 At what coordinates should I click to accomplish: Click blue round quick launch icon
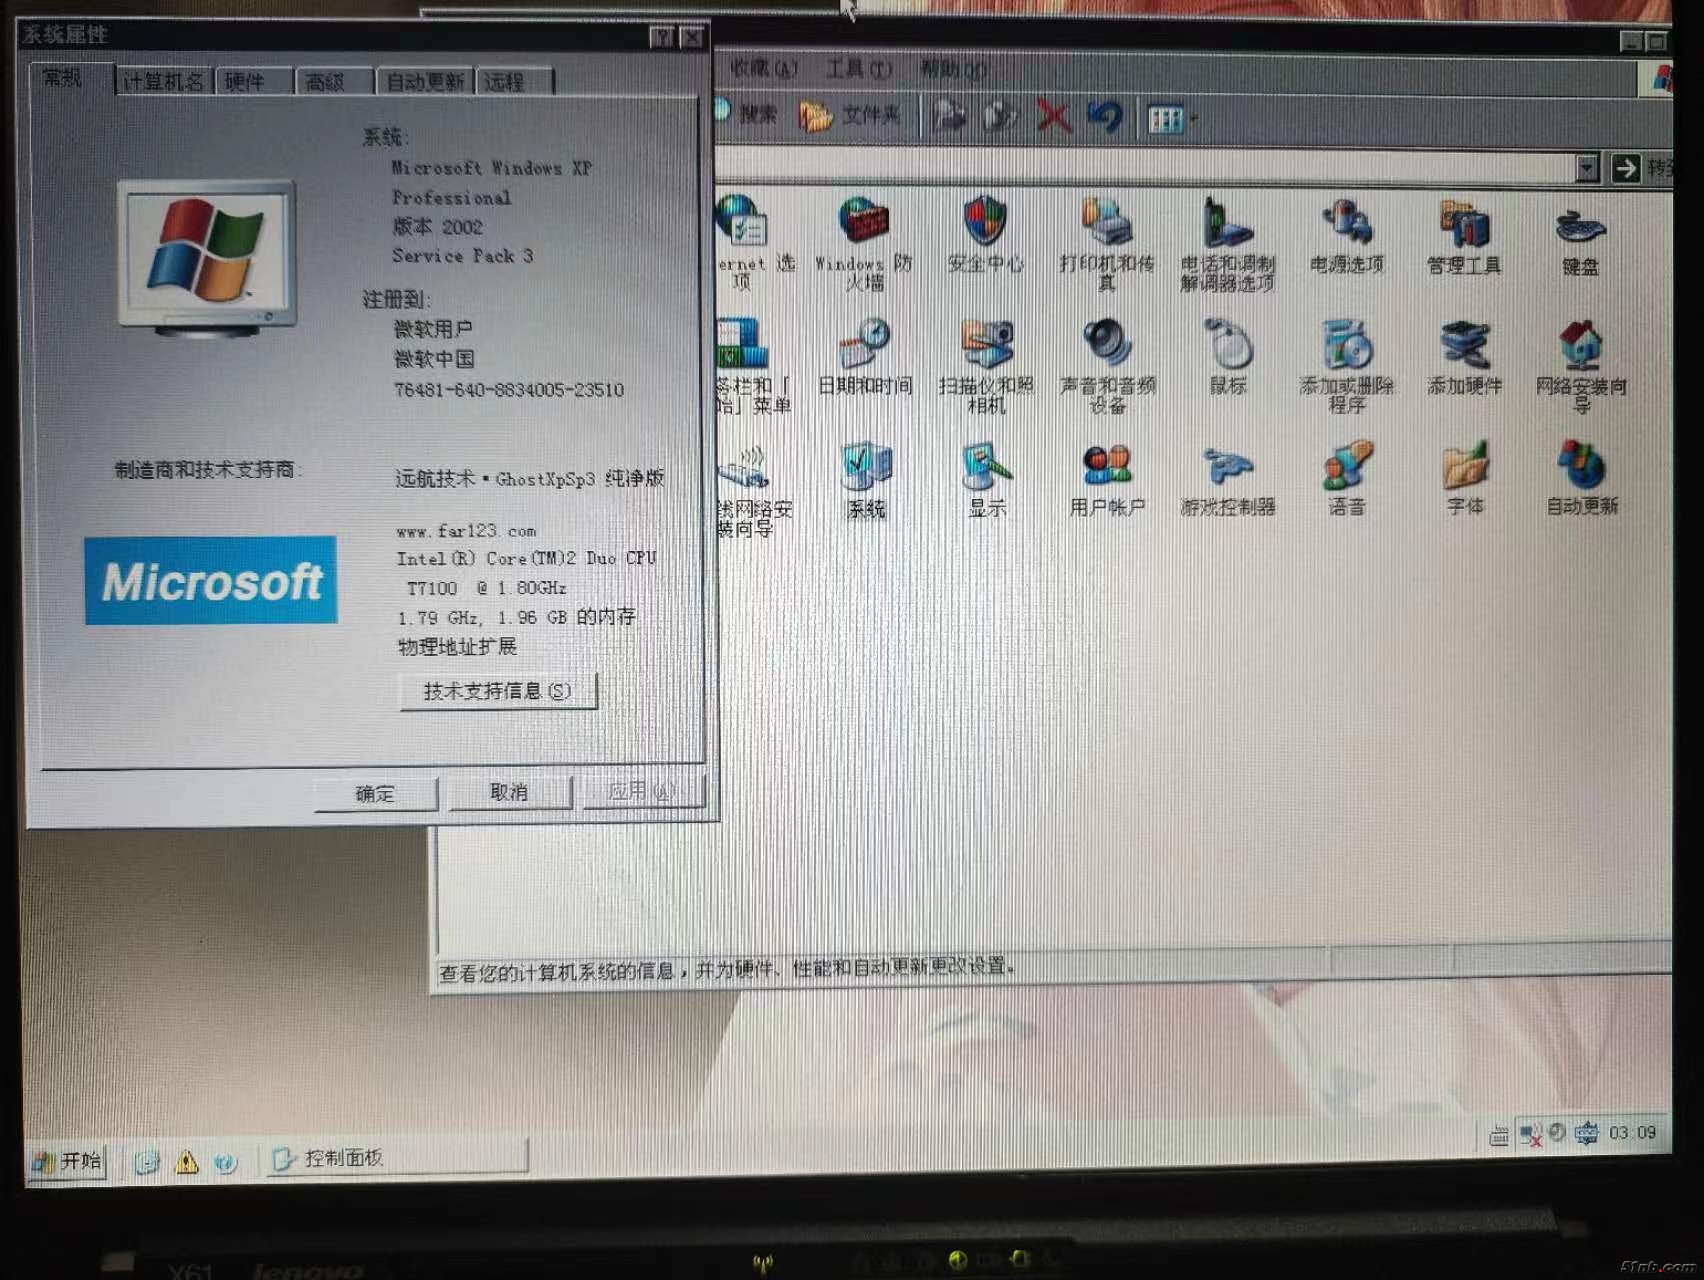pyautogui.click(x=226, y=1162)
